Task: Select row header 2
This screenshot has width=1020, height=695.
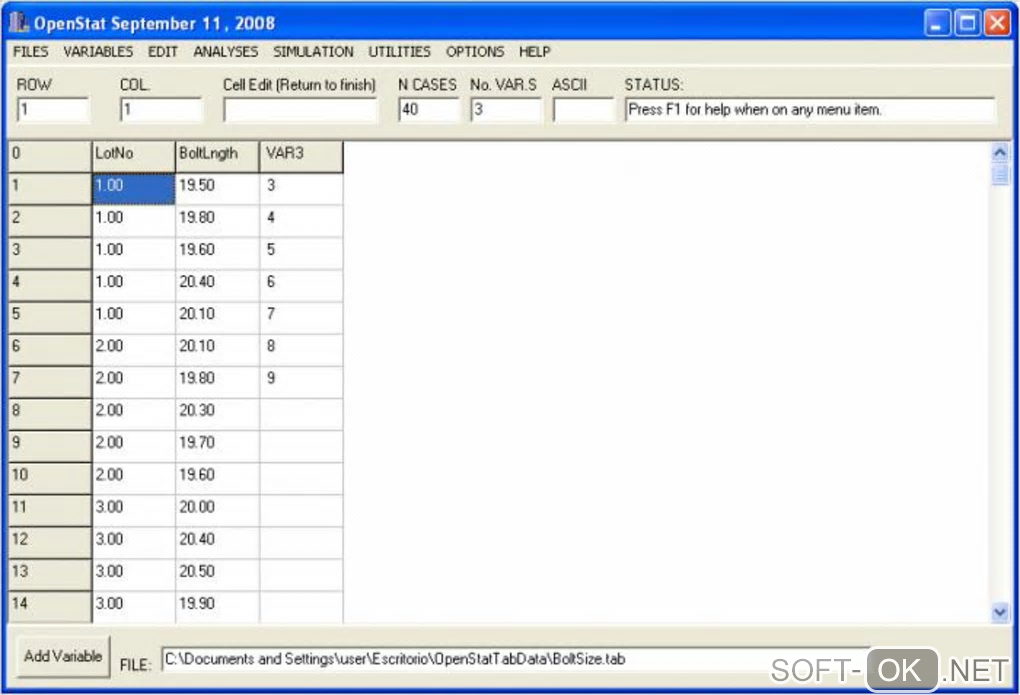Action: 50,221
